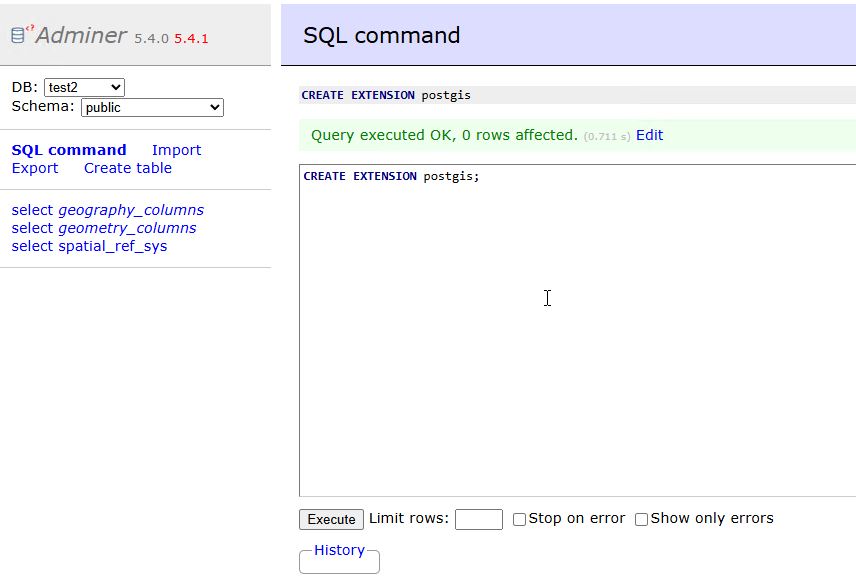Open the geometry_columns table structure

[127, 228]
